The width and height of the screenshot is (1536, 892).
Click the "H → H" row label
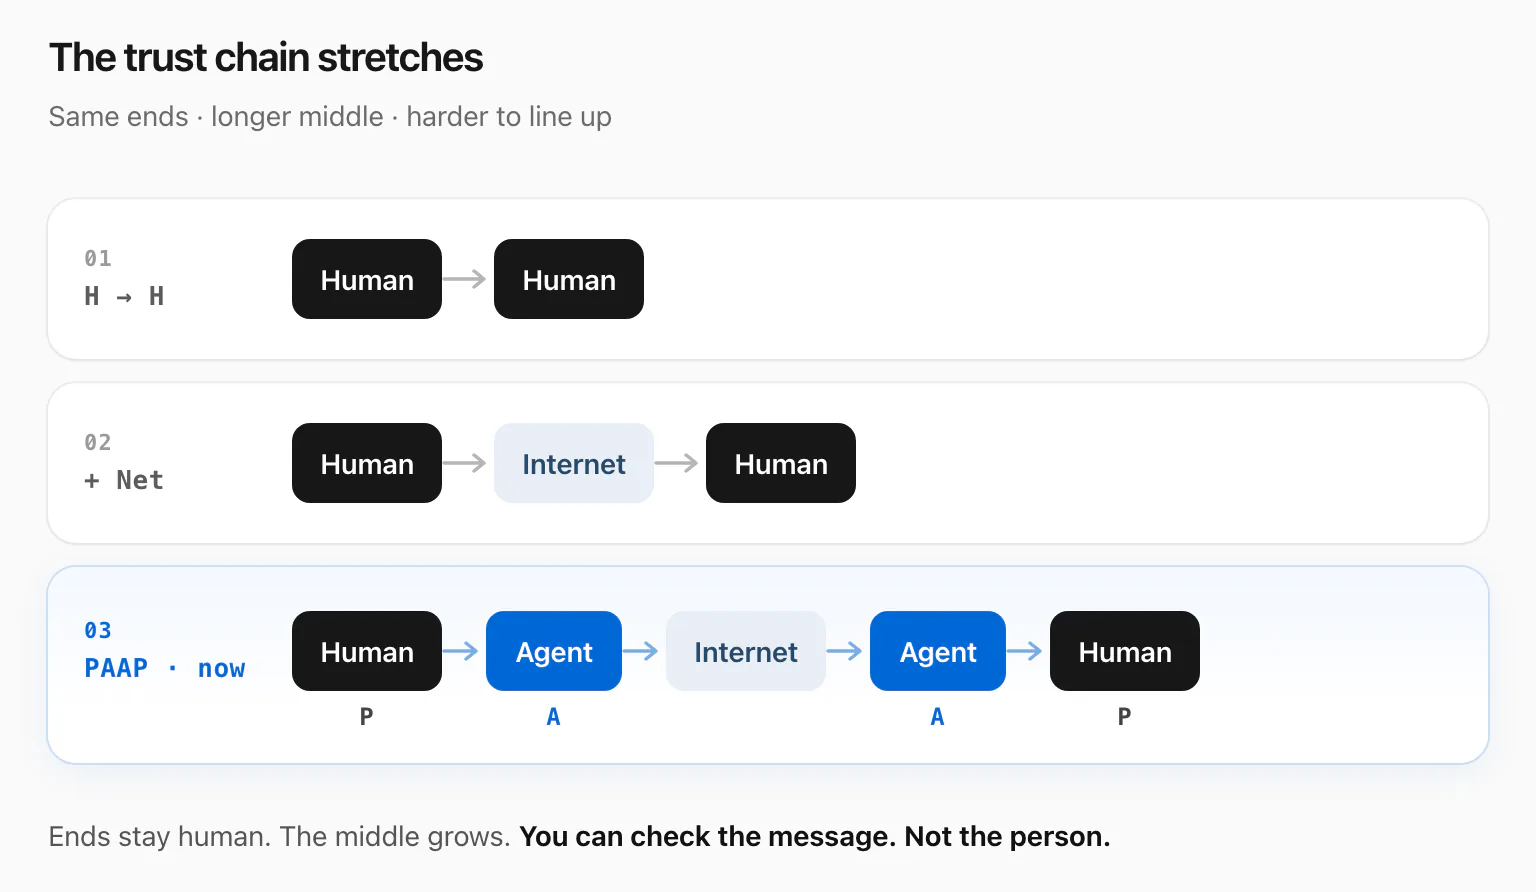pyautogui.click(x=124, y=296)
